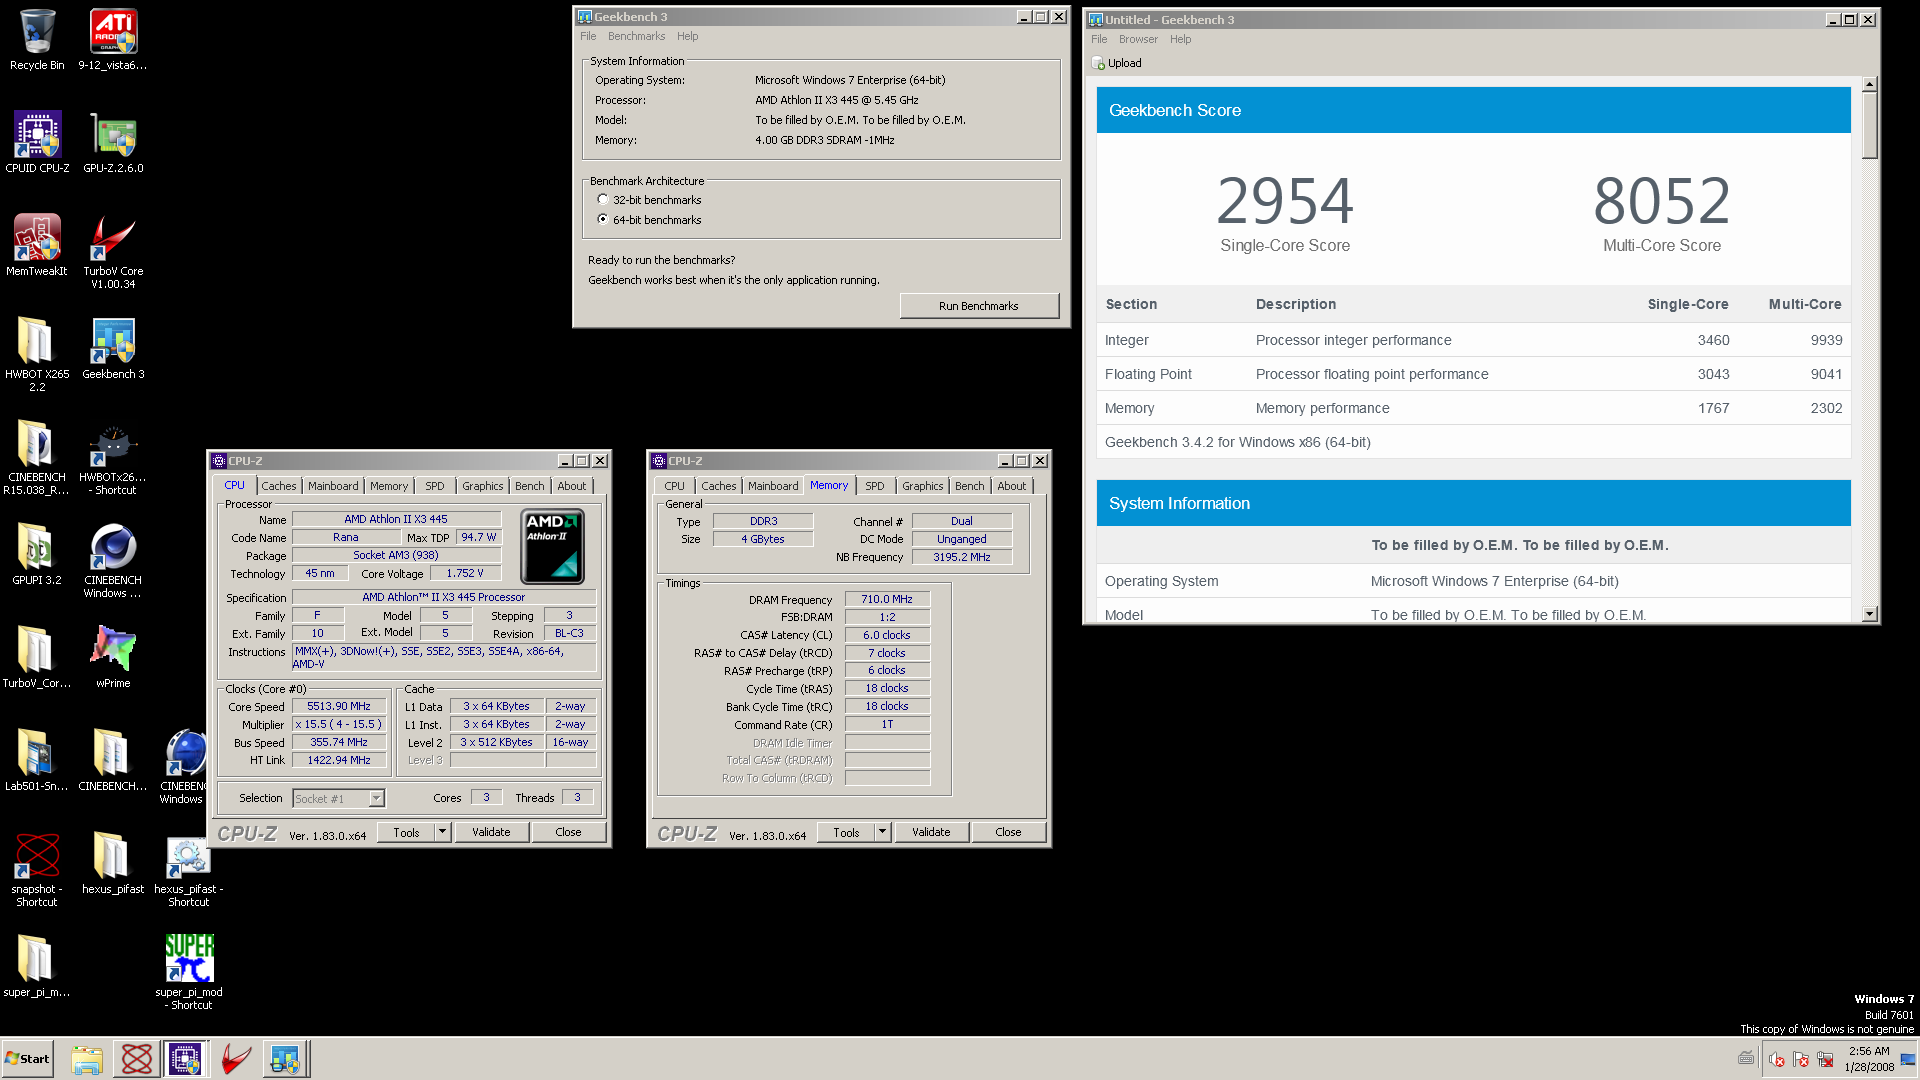
Task: Launch CPUID CPU-Z desktop shortcut
Action: [37, 142]
